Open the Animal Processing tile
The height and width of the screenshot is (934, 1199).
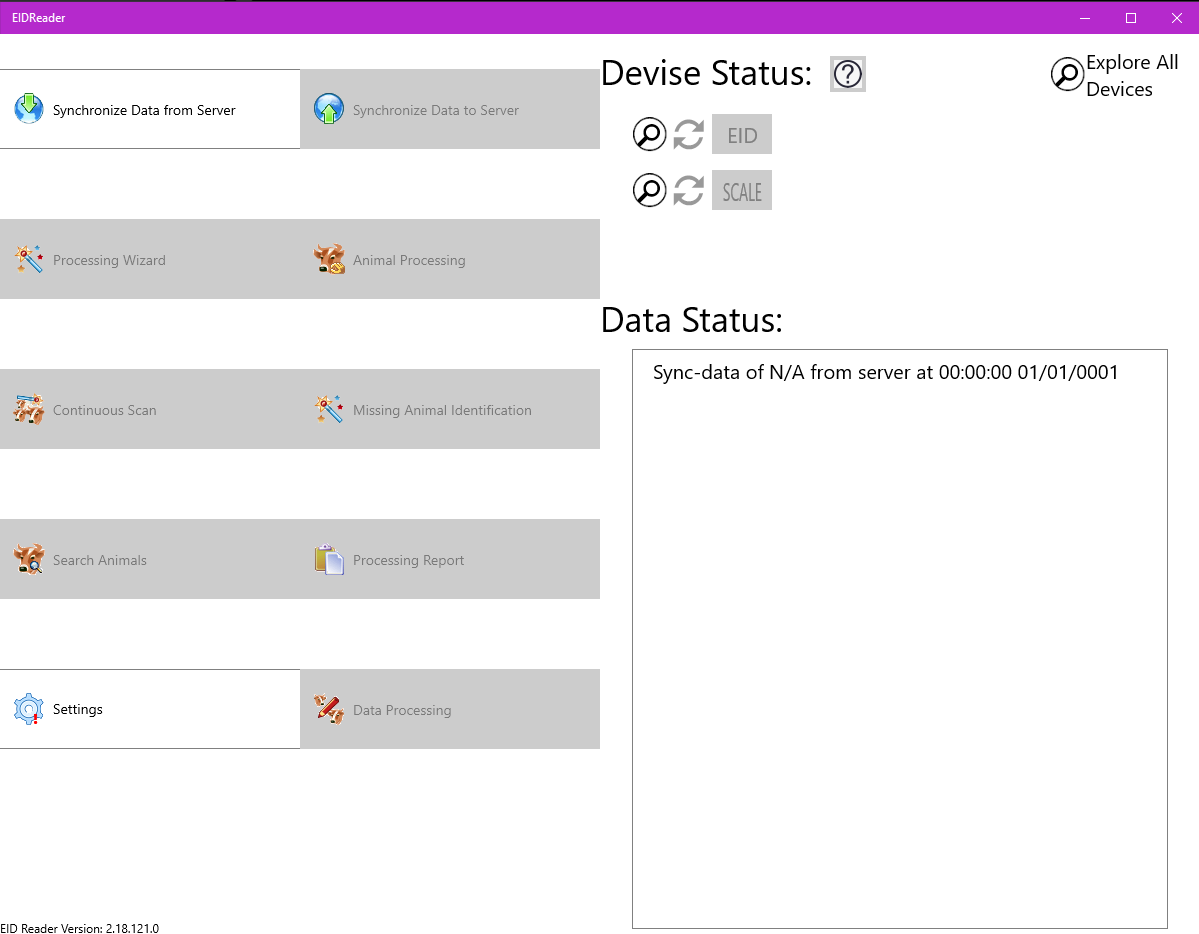coord(450,259)
